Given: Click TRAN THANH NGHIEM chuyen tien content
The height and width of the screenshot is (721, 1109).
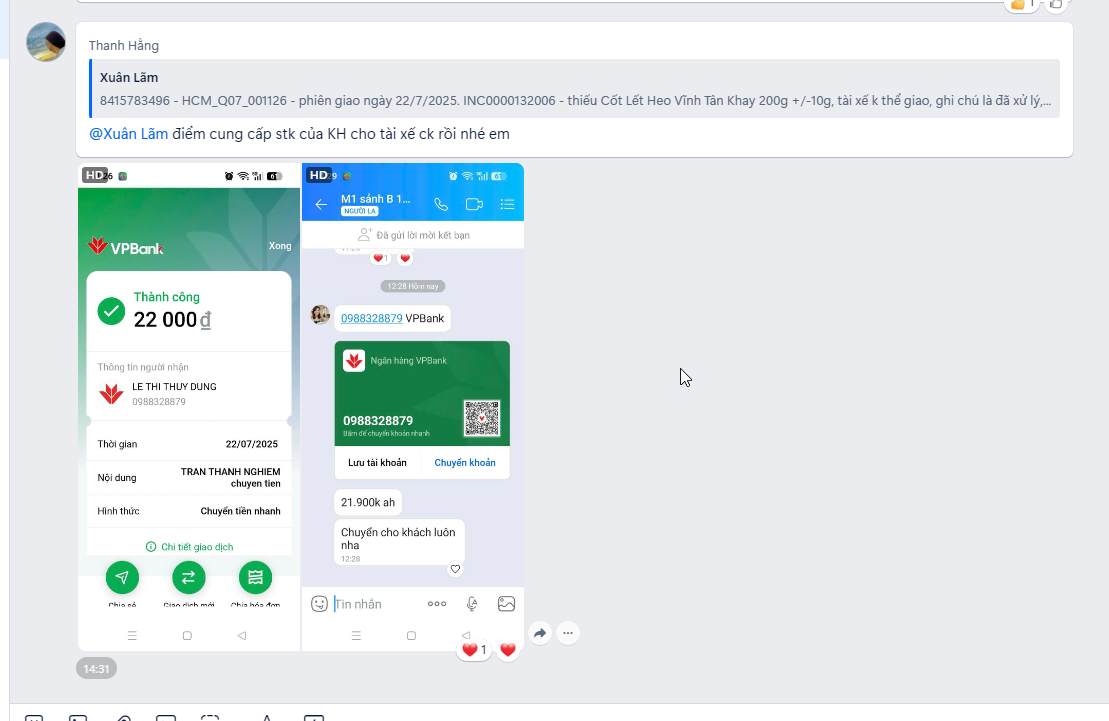Looking at the screenshot, I should click(x=231, y=478).
